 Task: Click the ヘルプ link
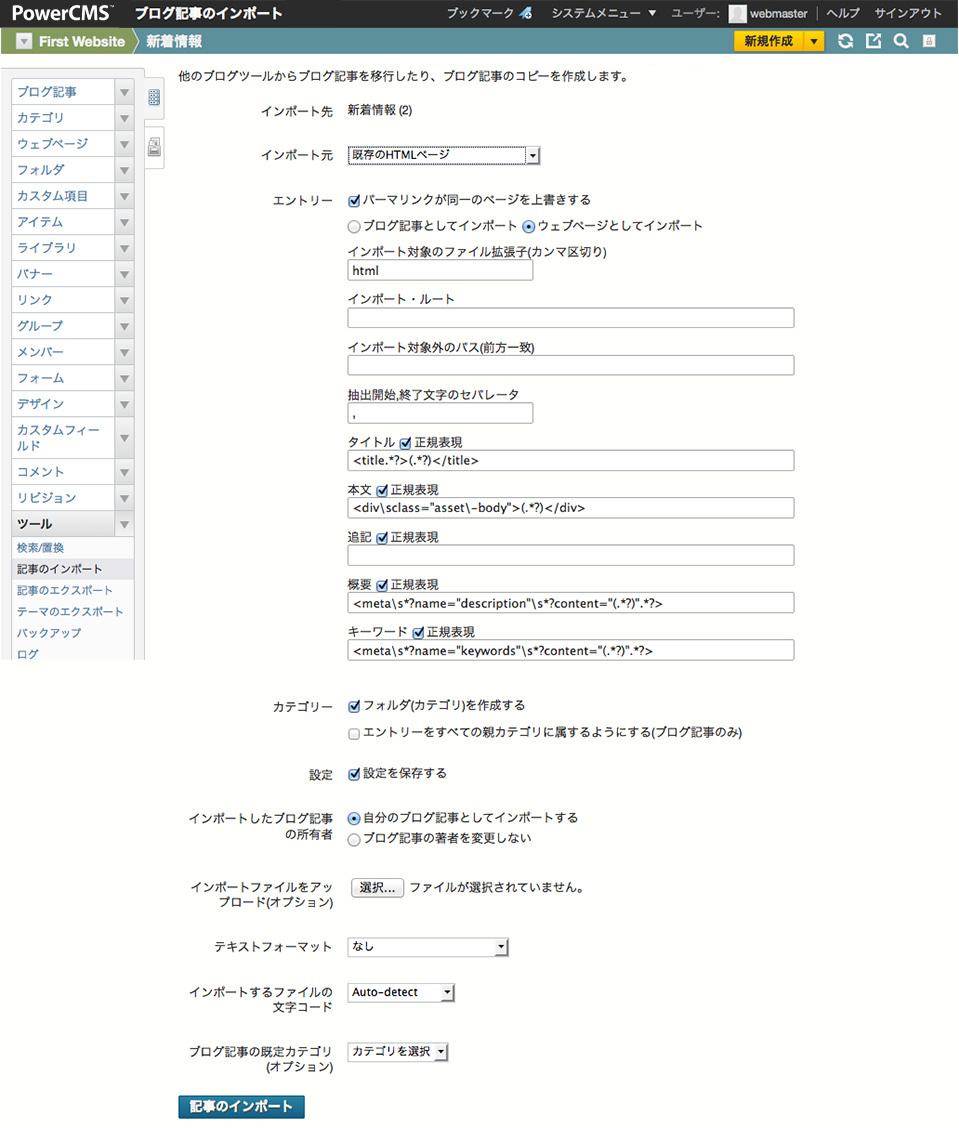coord(842,13)
